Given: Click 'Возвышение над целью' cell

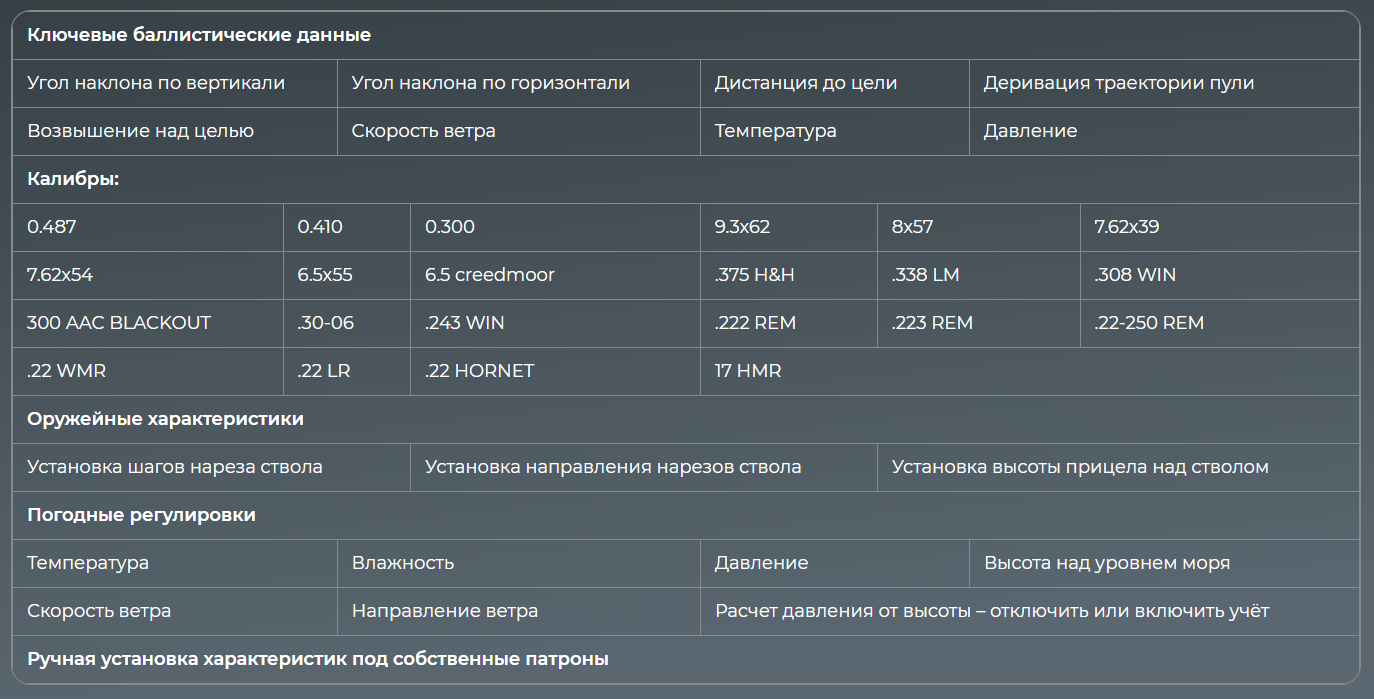Looking at the screenshot, I should pyautogui.click(x=141, y=131).
